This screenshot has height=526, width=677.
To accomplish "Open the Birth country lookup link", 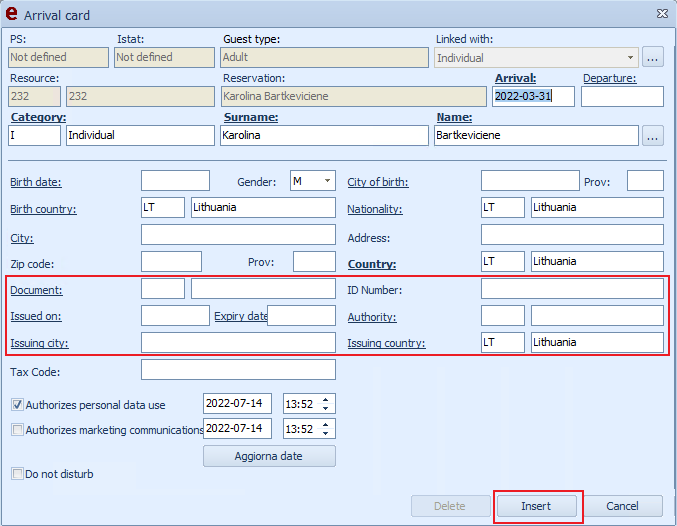I will [43, 209].
